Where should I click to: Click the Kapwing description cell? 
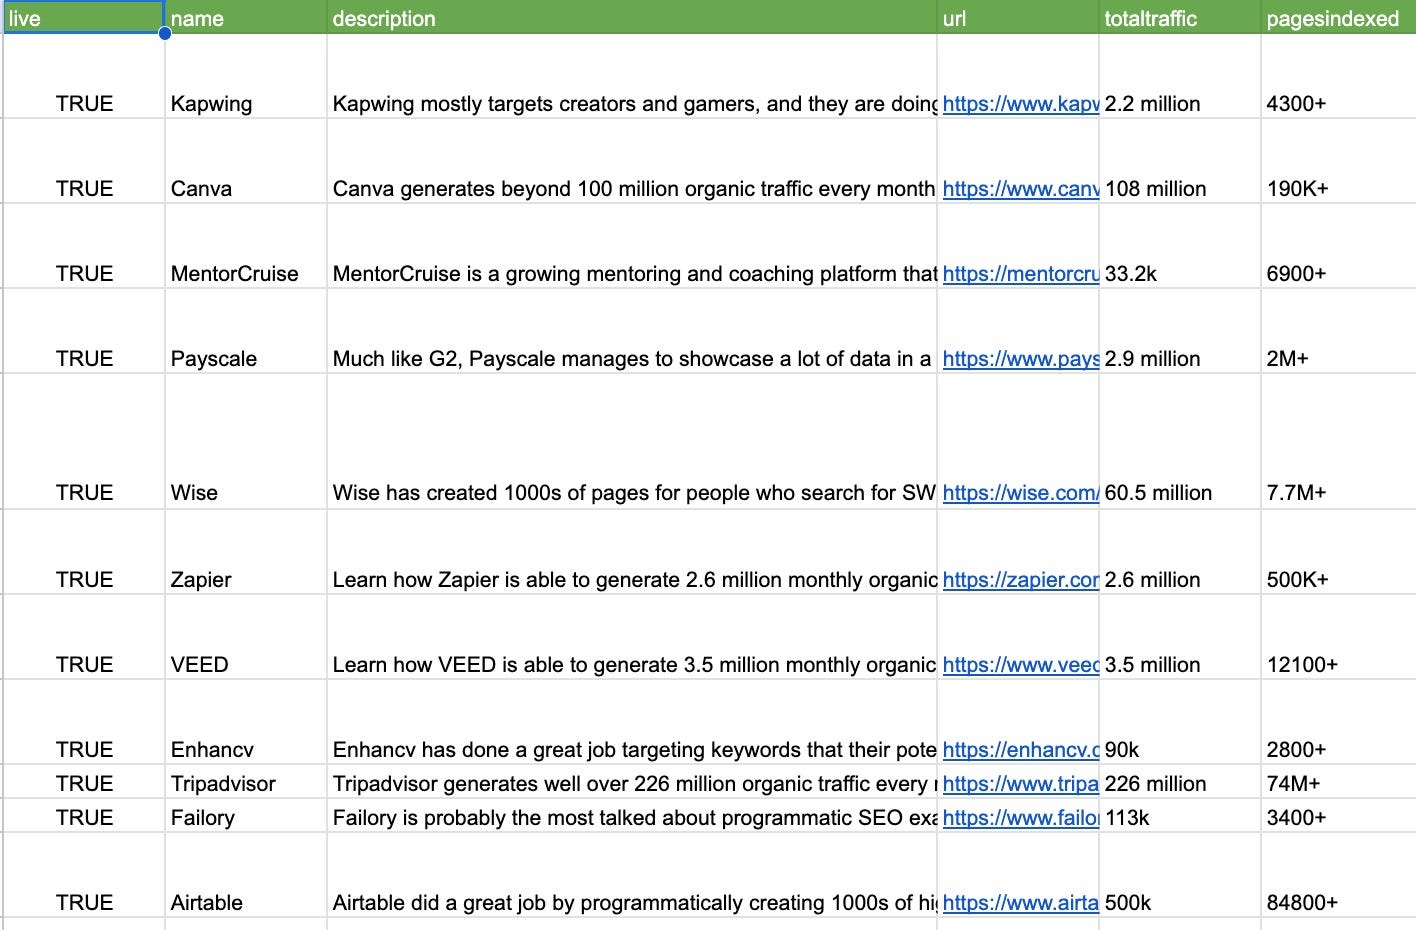(x=632, y=76)
